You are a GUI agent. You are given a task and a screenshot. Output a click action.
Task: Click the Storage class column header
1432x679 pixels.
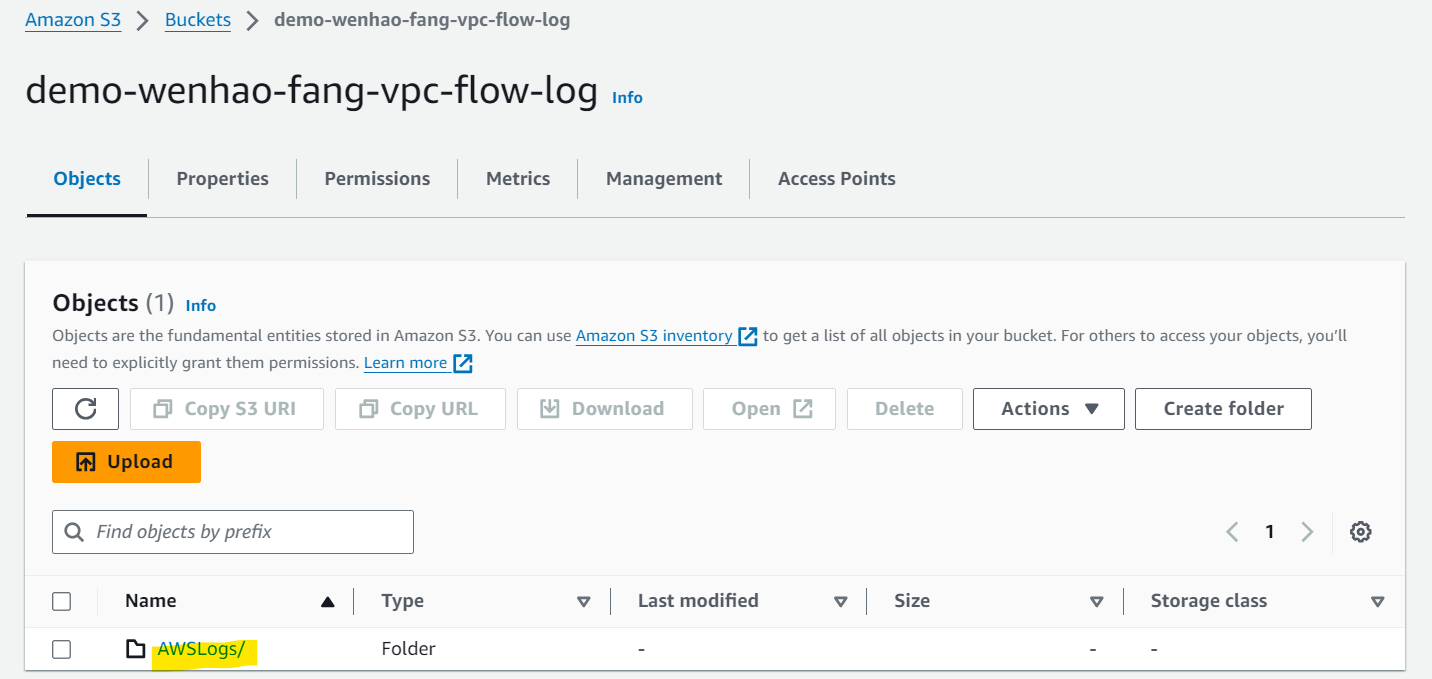(x=1209, y=601)
